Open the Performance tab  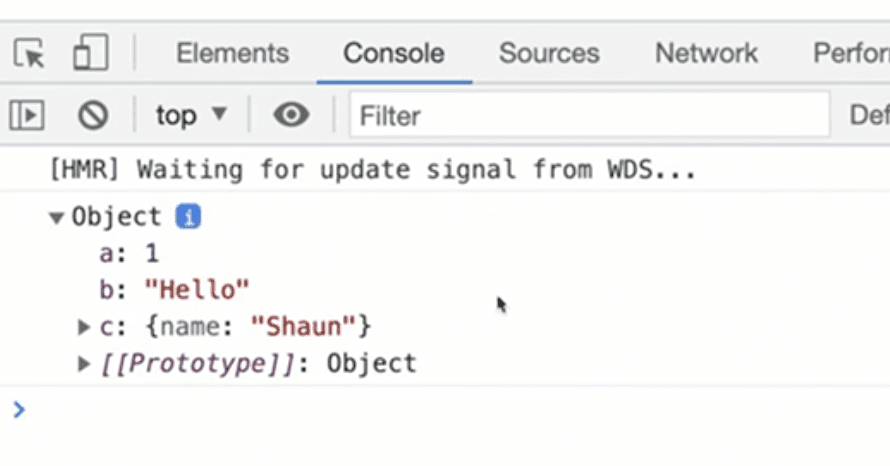tap(851, 53)
